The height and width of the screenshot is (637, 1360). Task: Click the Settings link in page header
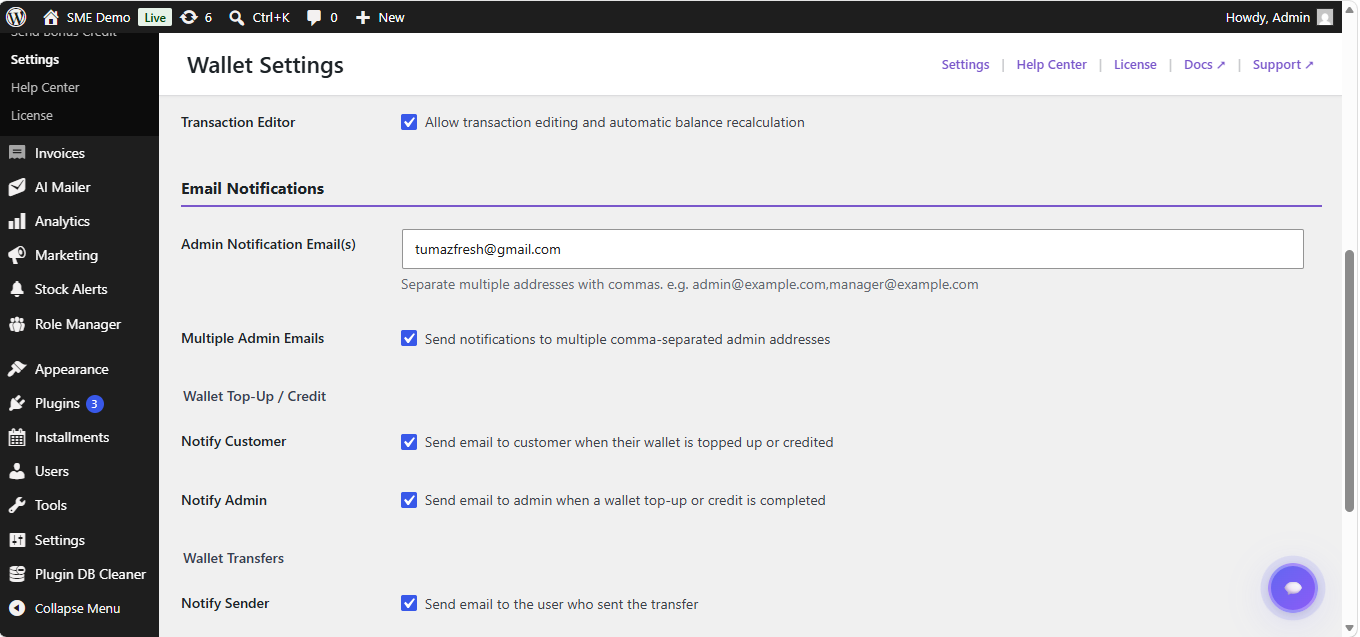[965, 64]
